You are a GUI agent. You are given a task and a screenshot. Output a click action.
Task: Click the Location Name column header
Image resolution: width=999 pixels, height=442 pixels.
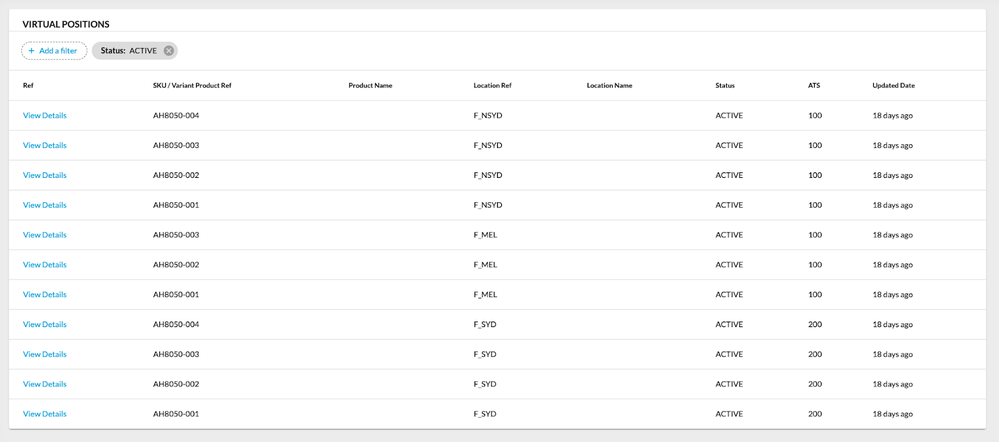pyautogui.click(x=609, y=86)
